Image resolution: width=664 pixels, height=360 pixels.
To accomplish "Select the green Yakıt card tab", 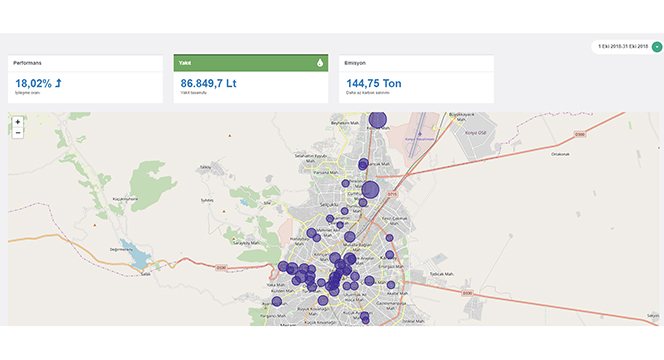I will click(x=251, y=63).
